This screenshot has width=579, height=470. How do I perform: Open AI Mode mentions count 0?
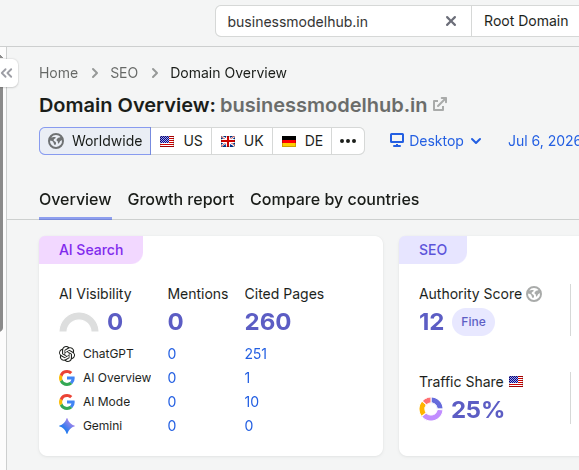(x=172, y=402)
